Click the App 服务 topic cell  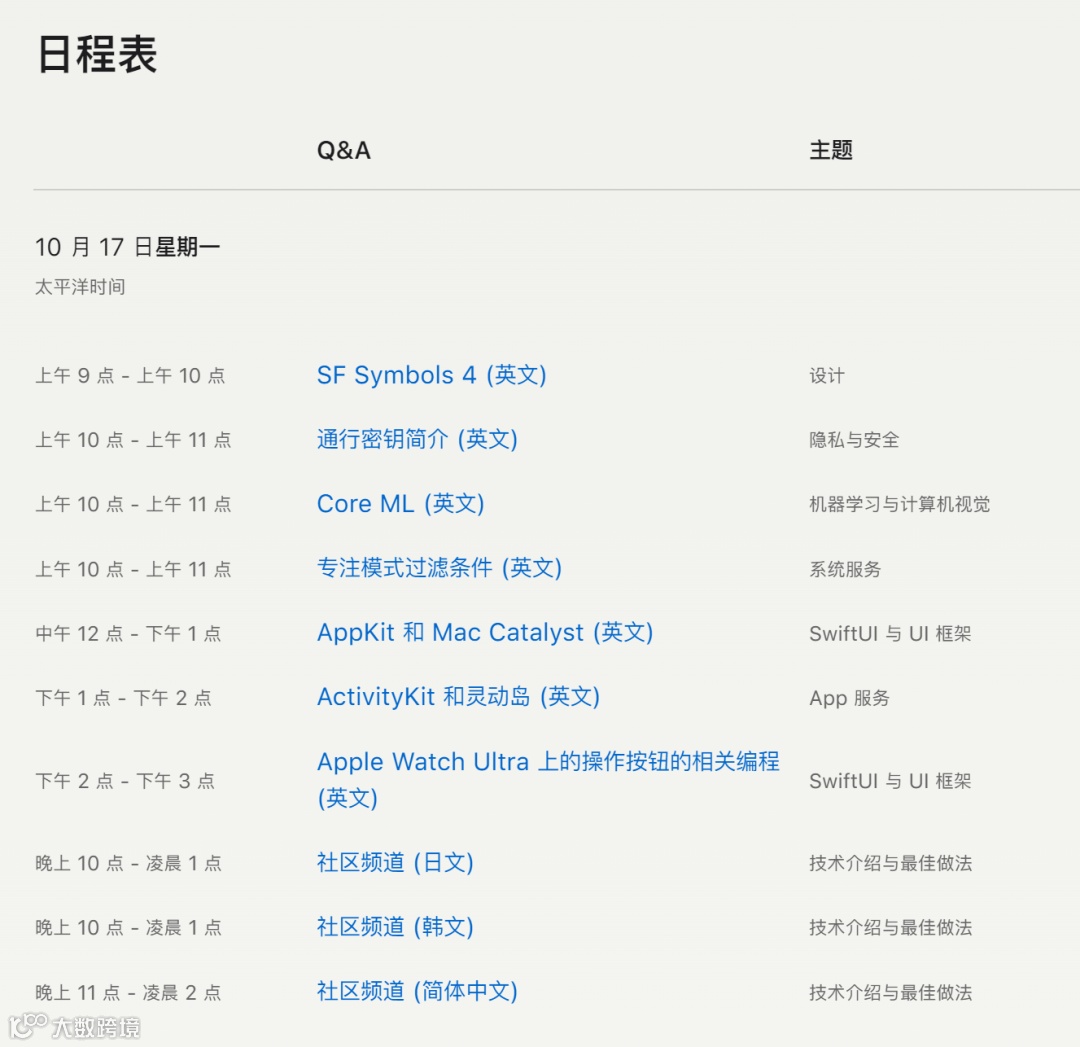(x=849, y=698)
